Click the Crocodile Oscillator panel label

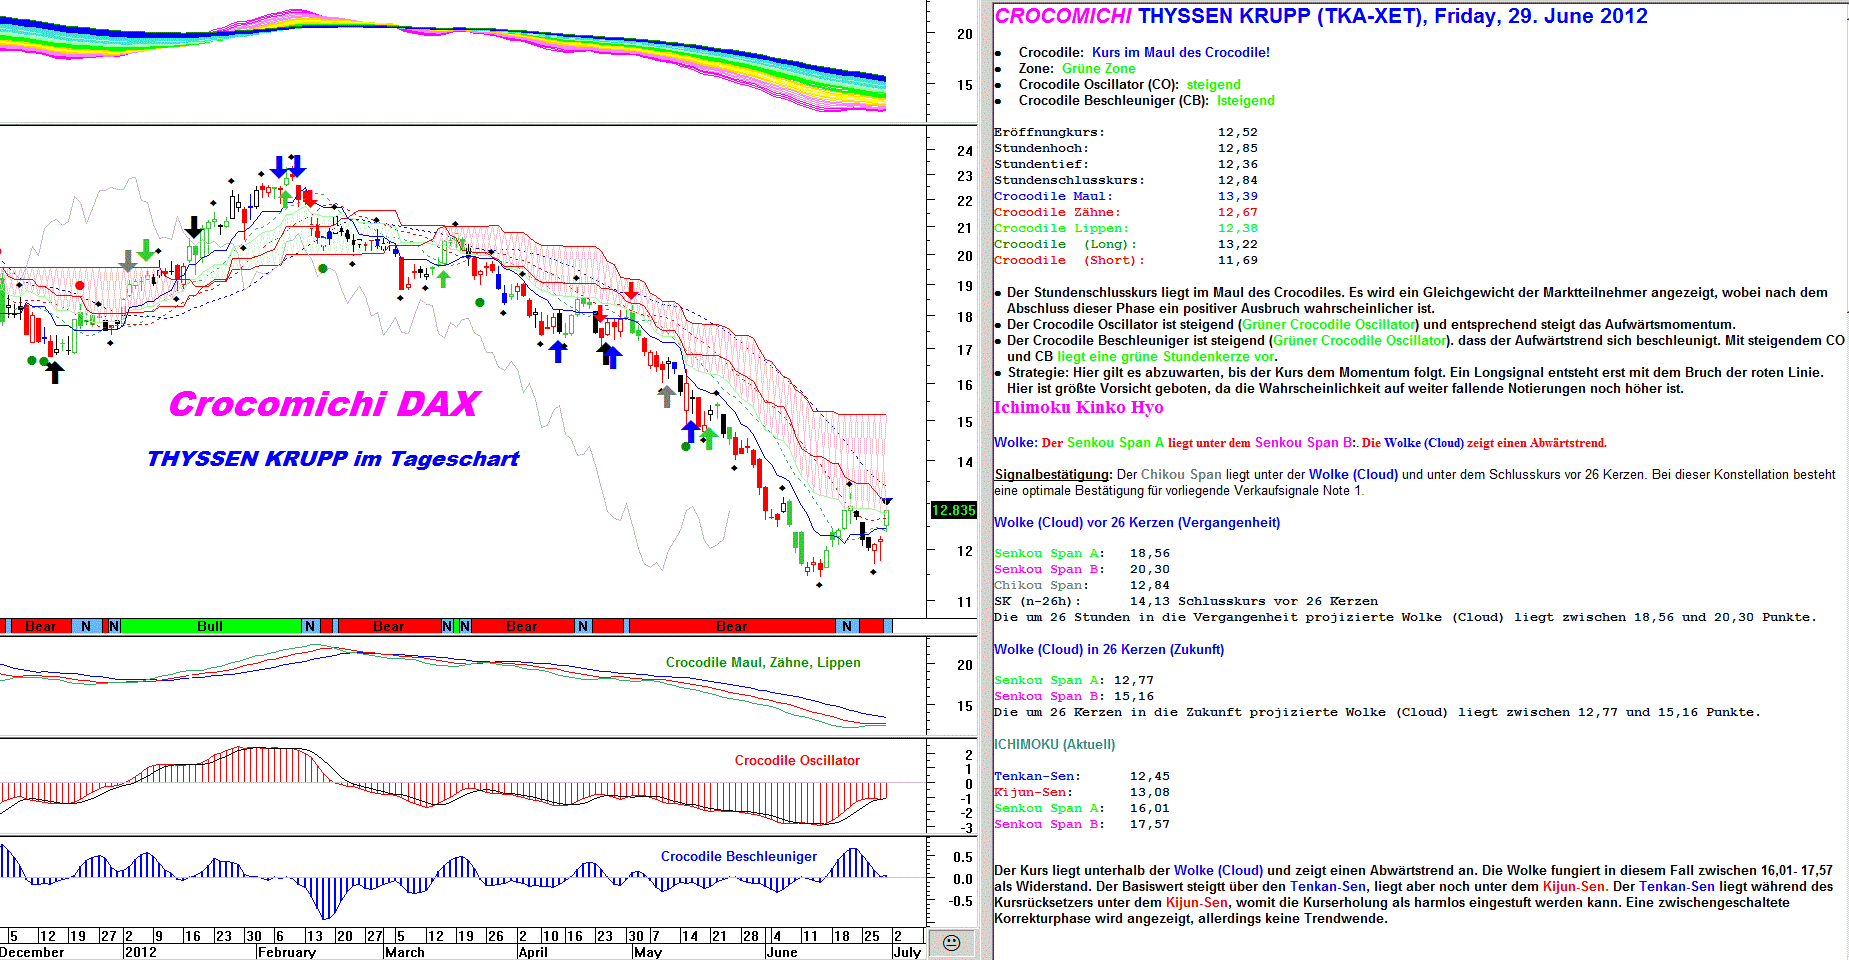click(x=797, y=761)
